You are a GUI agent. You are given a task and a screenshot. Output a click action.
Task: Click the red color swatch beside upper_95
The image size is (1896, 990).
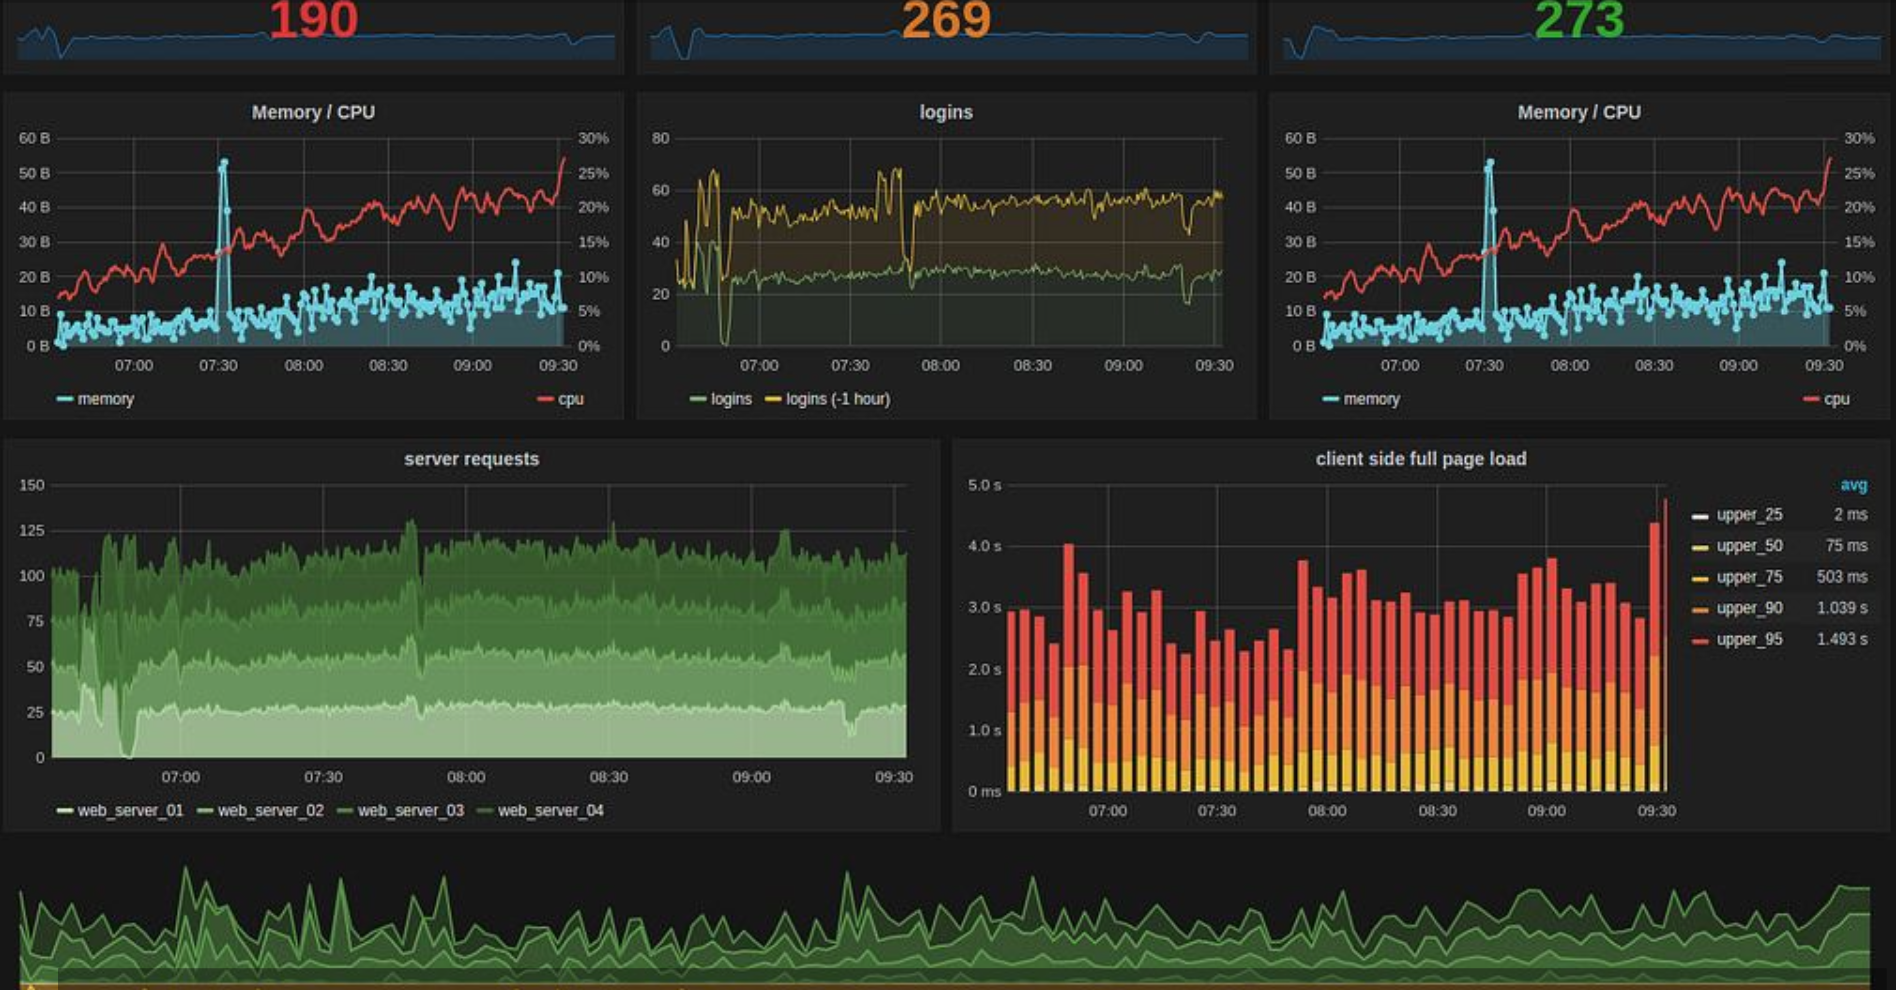point(1700,640)
